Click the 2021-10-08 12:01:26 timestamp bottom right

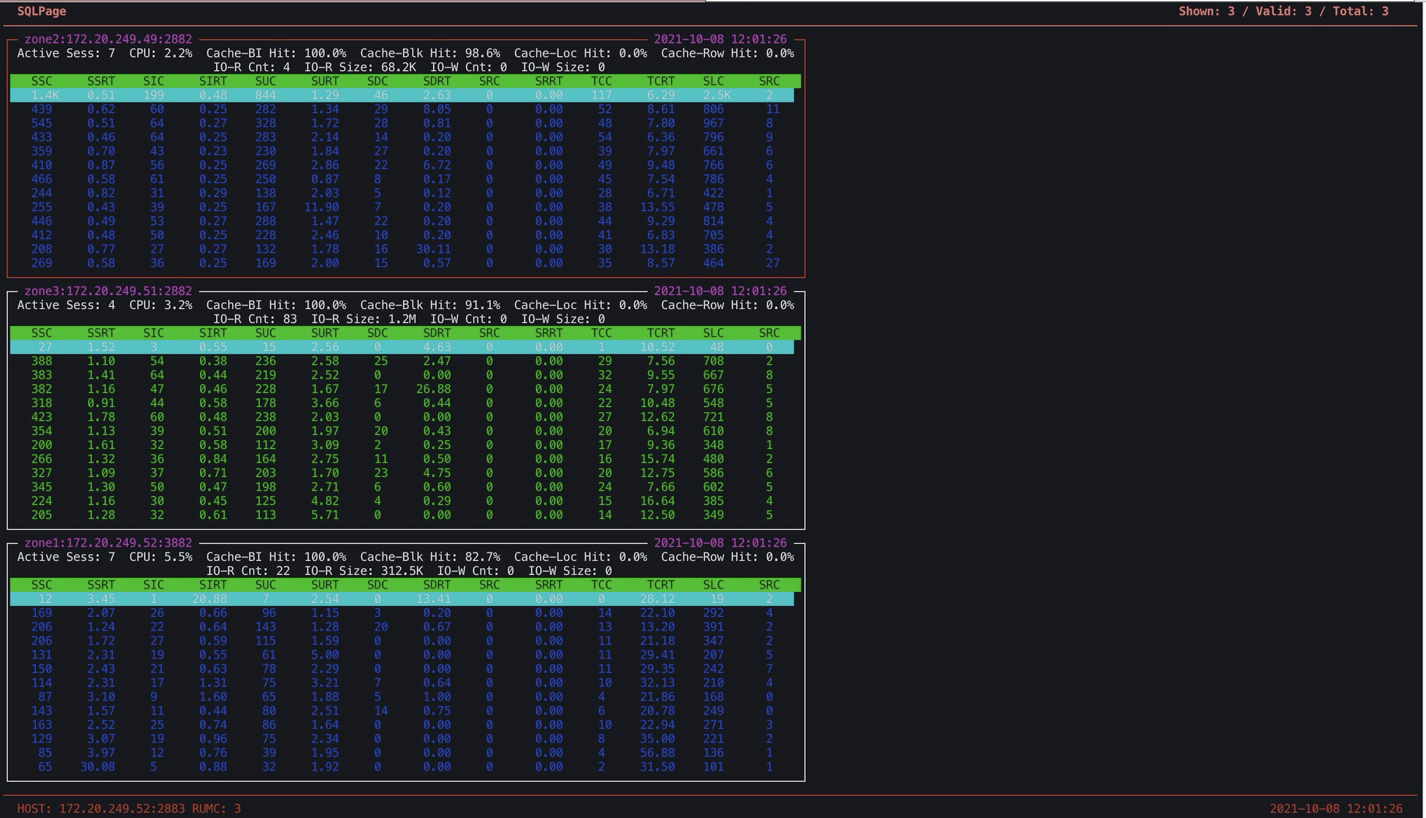[x=1338, y=808]
